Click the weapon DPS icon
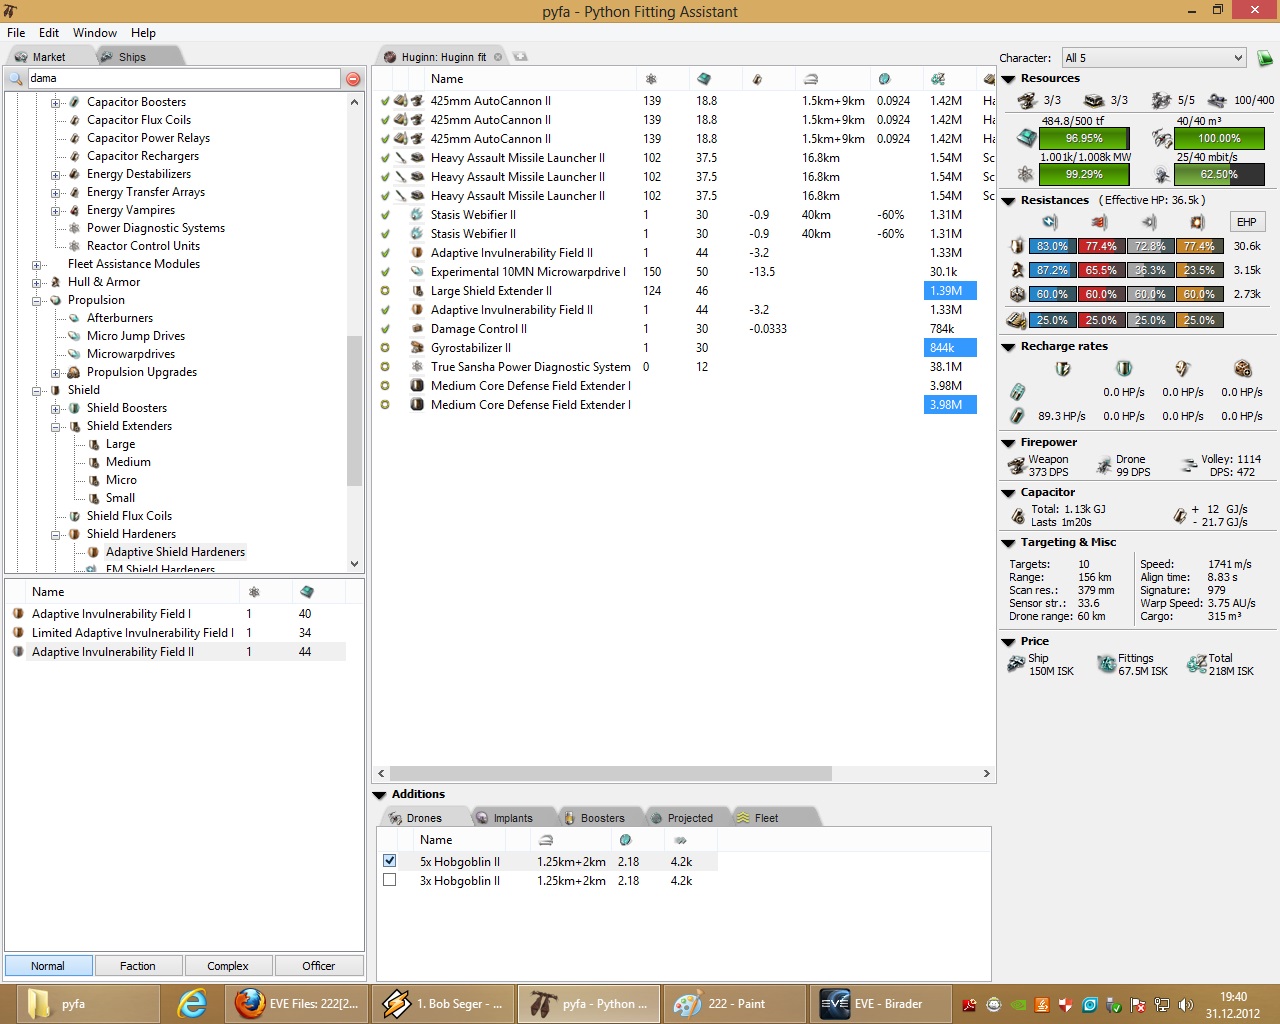 [x=1017, y=465]
